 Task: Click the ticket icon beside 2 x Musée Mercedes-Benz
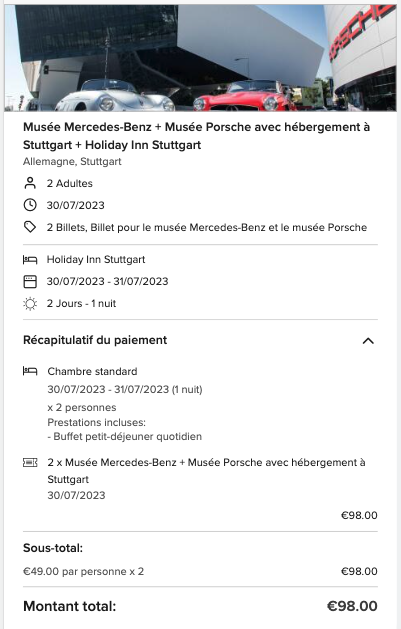coord(30,463)
